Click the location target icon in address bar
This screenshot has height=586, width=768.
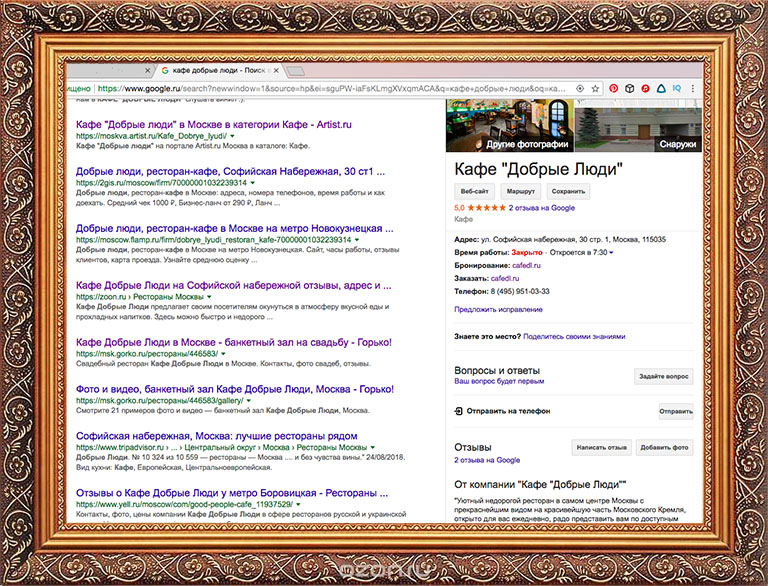580,88
